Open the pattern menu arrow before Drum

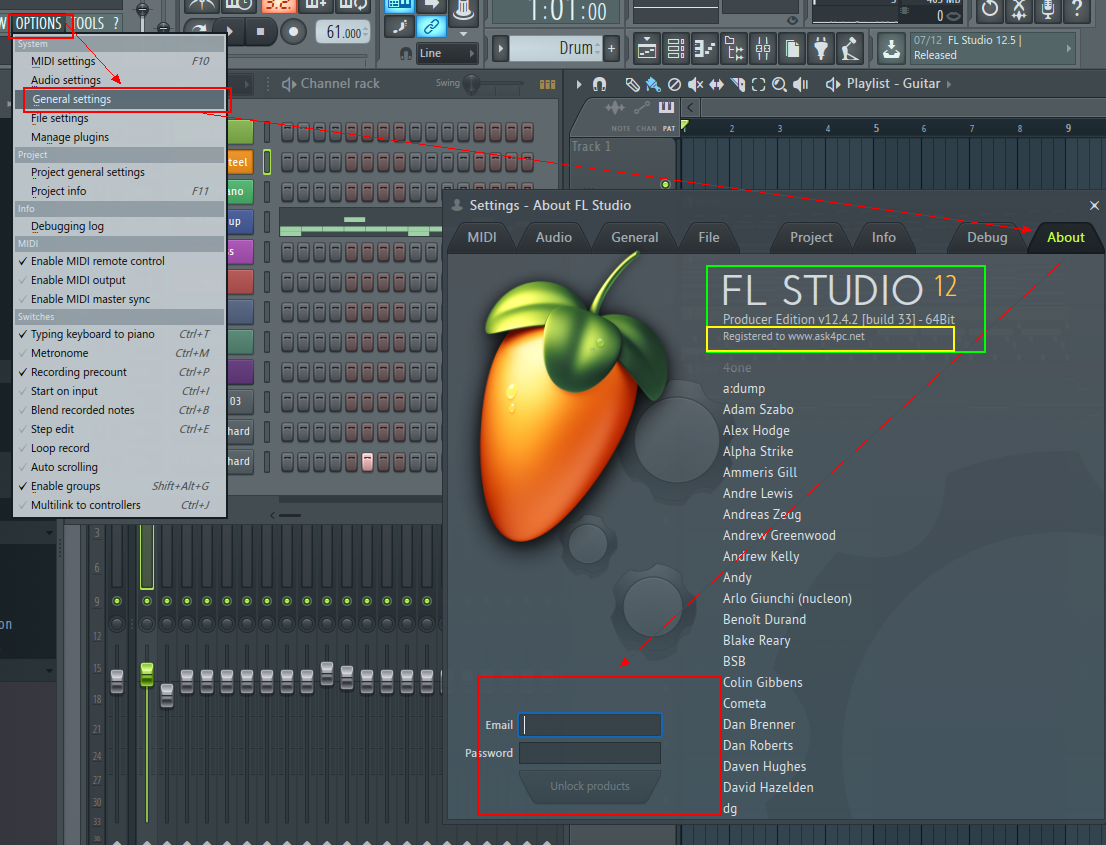(x=500, y=49)
